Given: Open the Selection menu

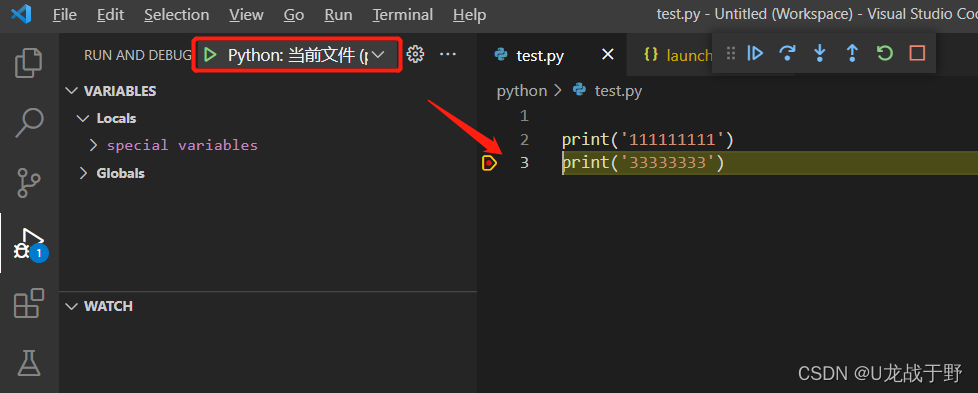Looking at the screenshot, I should (177, 14).
